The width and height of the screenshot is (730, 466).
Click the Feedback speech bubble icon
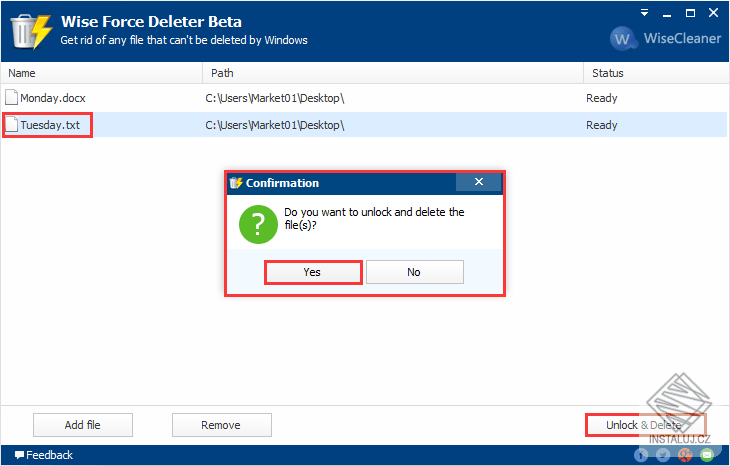19,455
